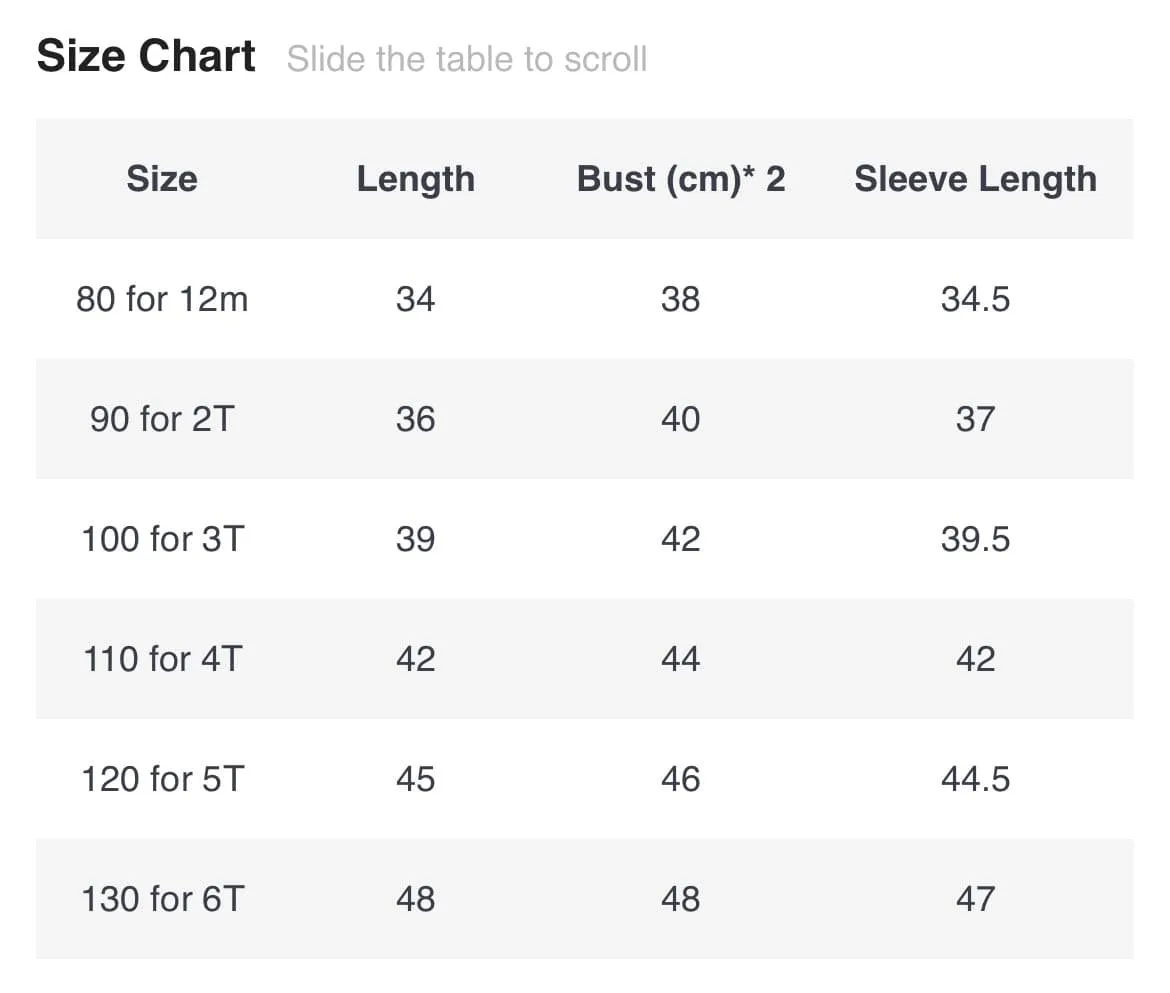Select the Length column header

(x=416, y=180)
